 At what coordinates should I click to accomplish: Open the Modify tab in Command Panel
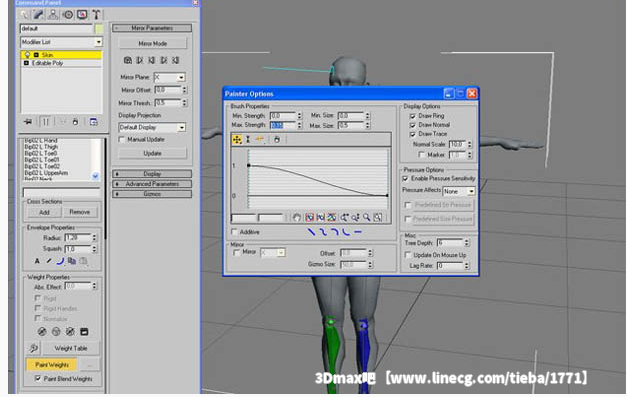coord(39,15)
